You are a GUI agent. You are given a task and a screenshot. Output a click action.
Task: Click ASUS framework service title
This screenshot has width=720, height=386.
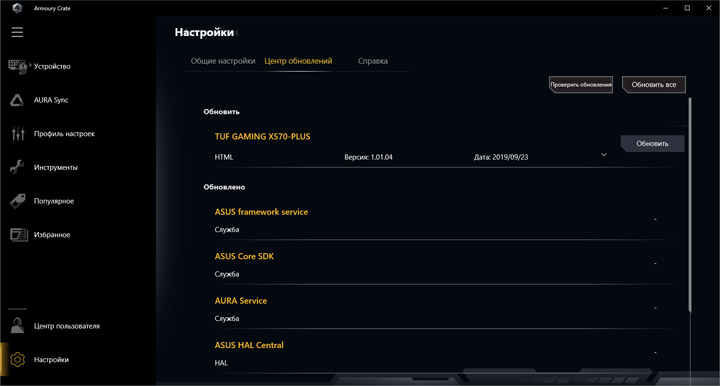pos(261,212)
